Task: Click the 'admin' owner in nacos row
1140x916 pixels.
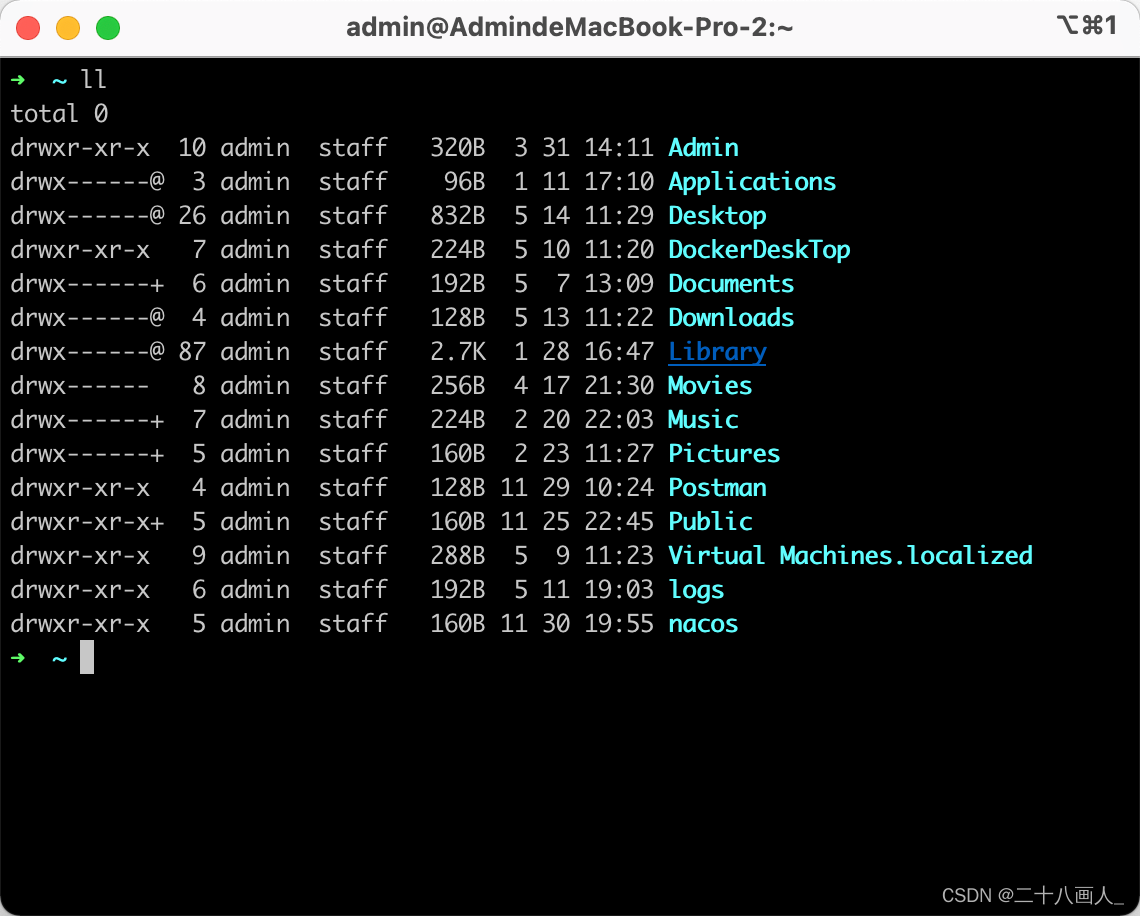Action: 255,624
